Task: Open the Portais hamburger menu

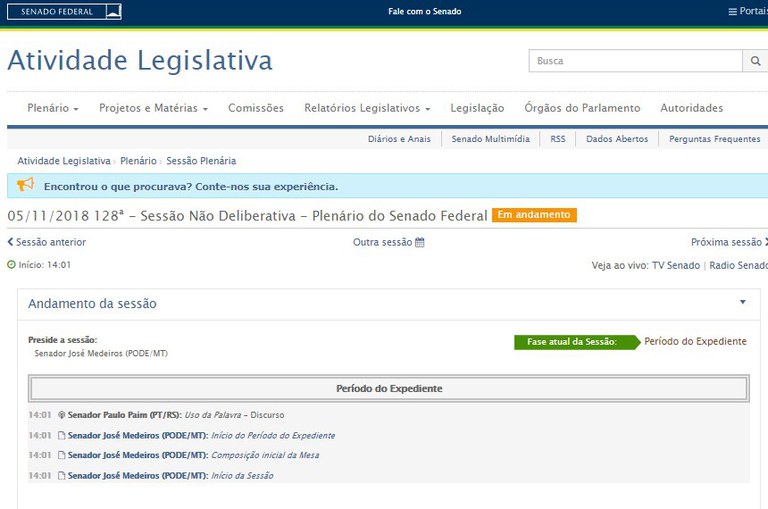Action: point(748,12)
